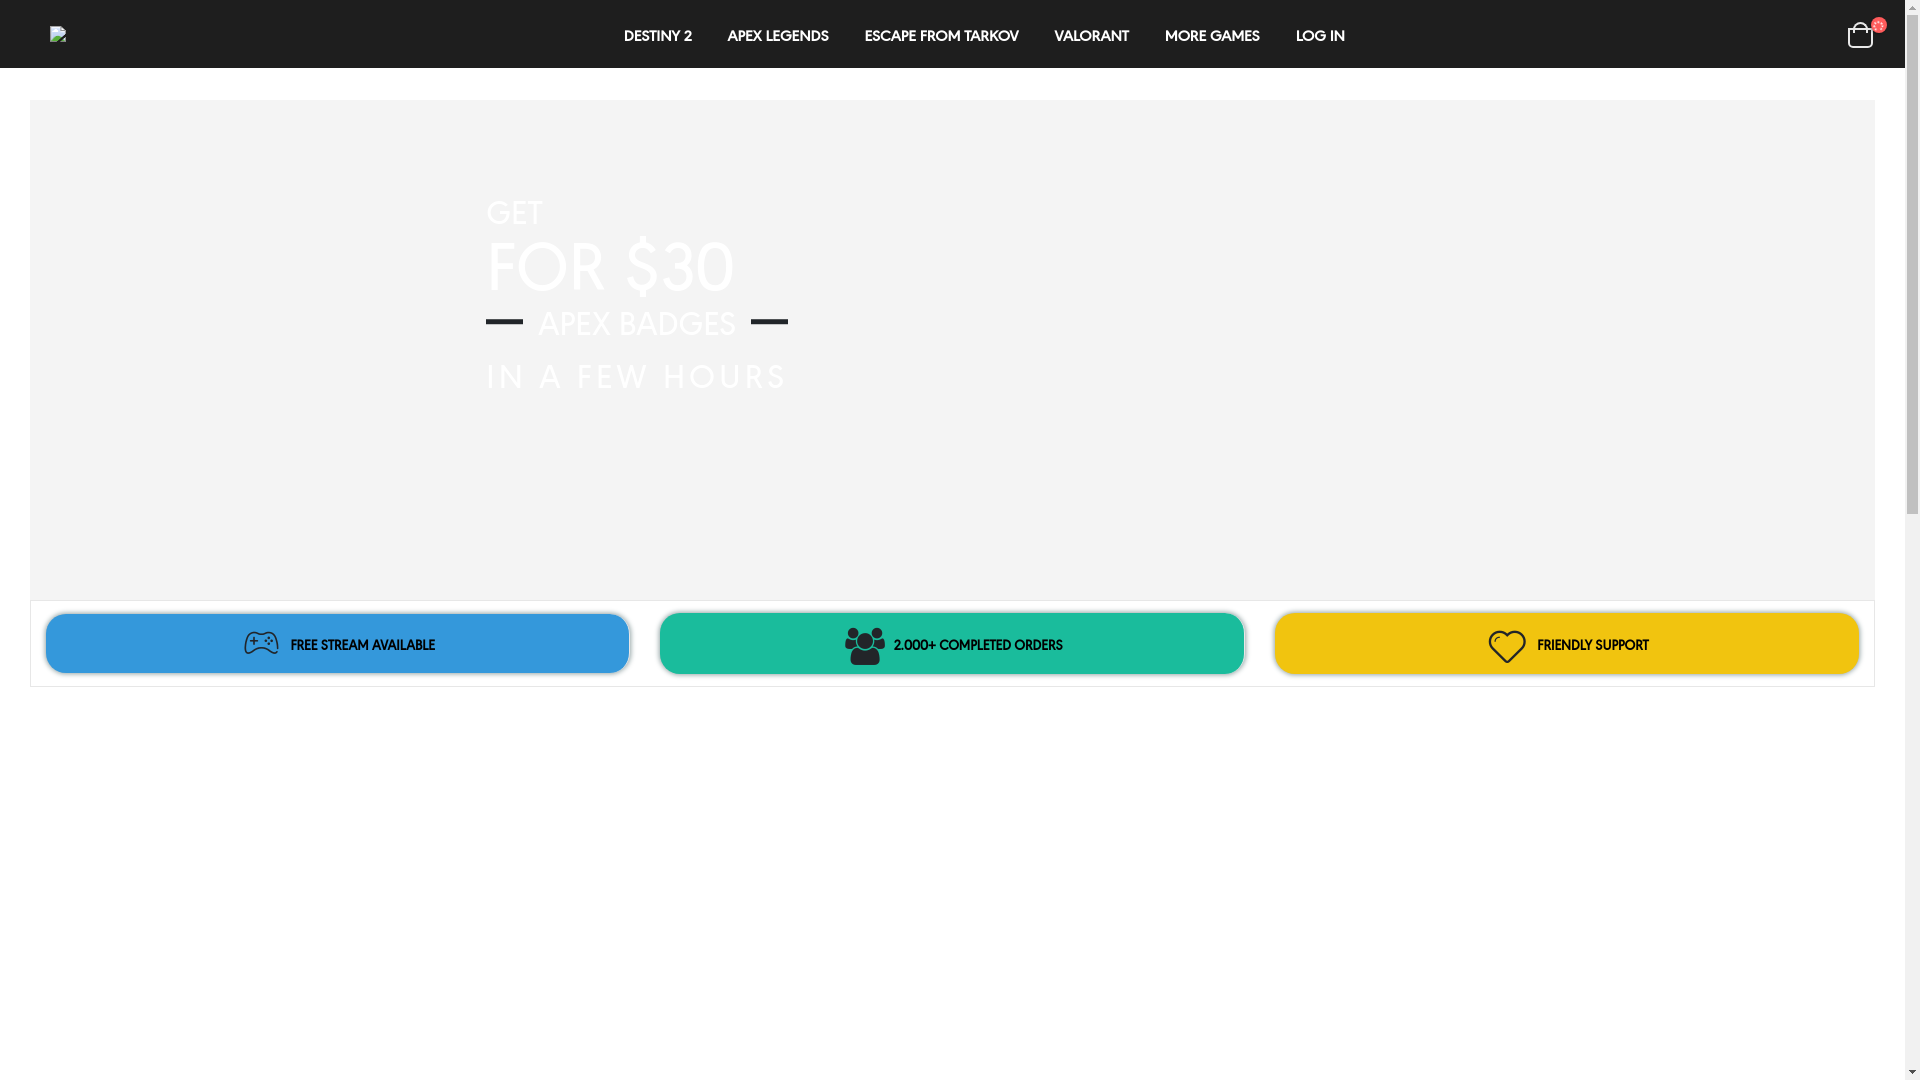Click the cart notification badge
This screenshot has width=1920, height=1080.
1879,25
